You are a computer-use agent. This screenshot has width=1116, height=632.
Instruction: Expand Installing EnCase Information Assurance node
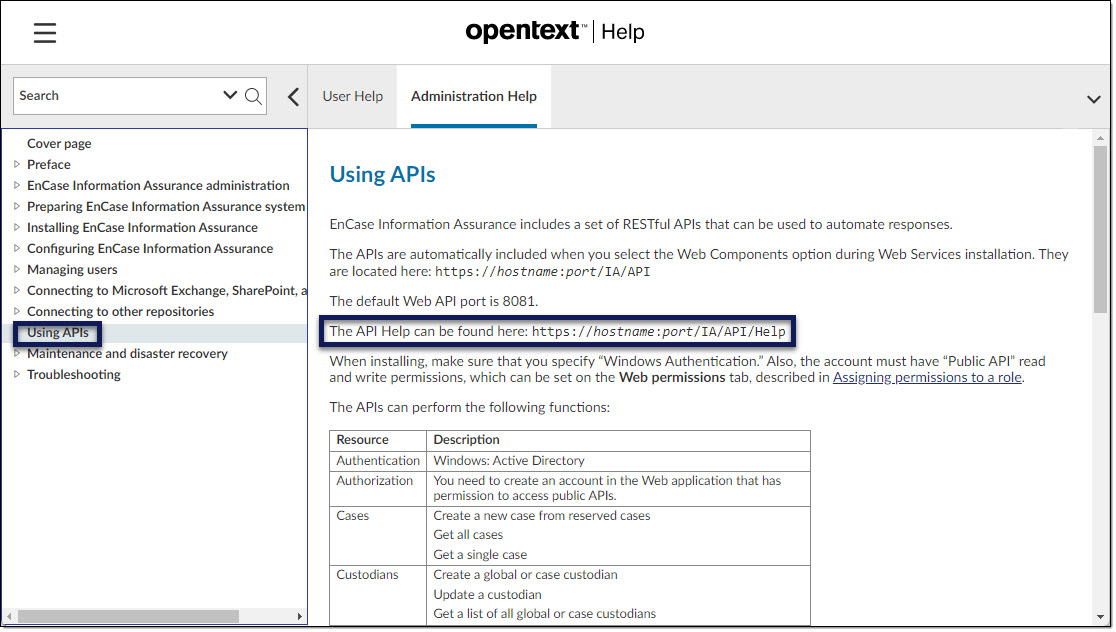coord(17,227)
